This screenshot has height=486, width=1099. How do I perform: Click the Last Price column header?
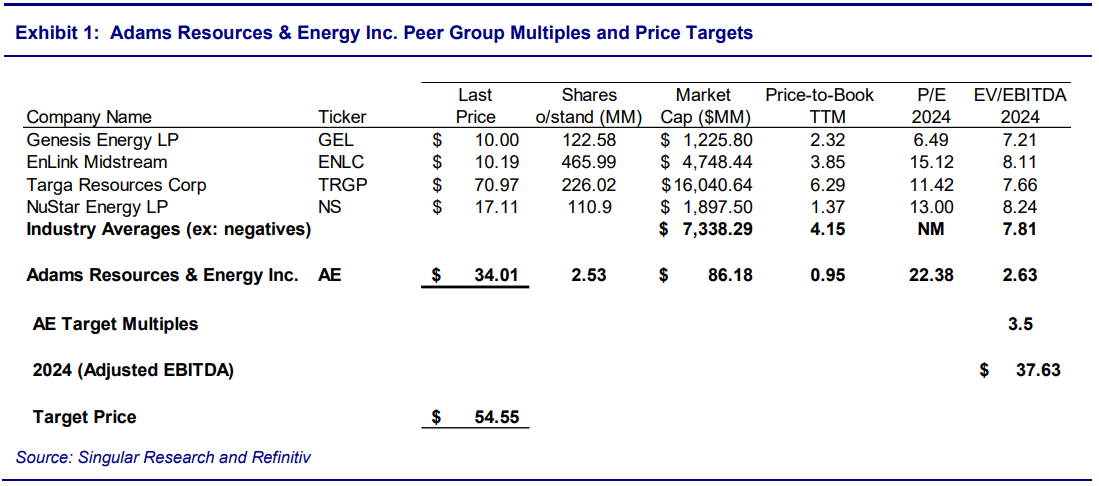475,106
